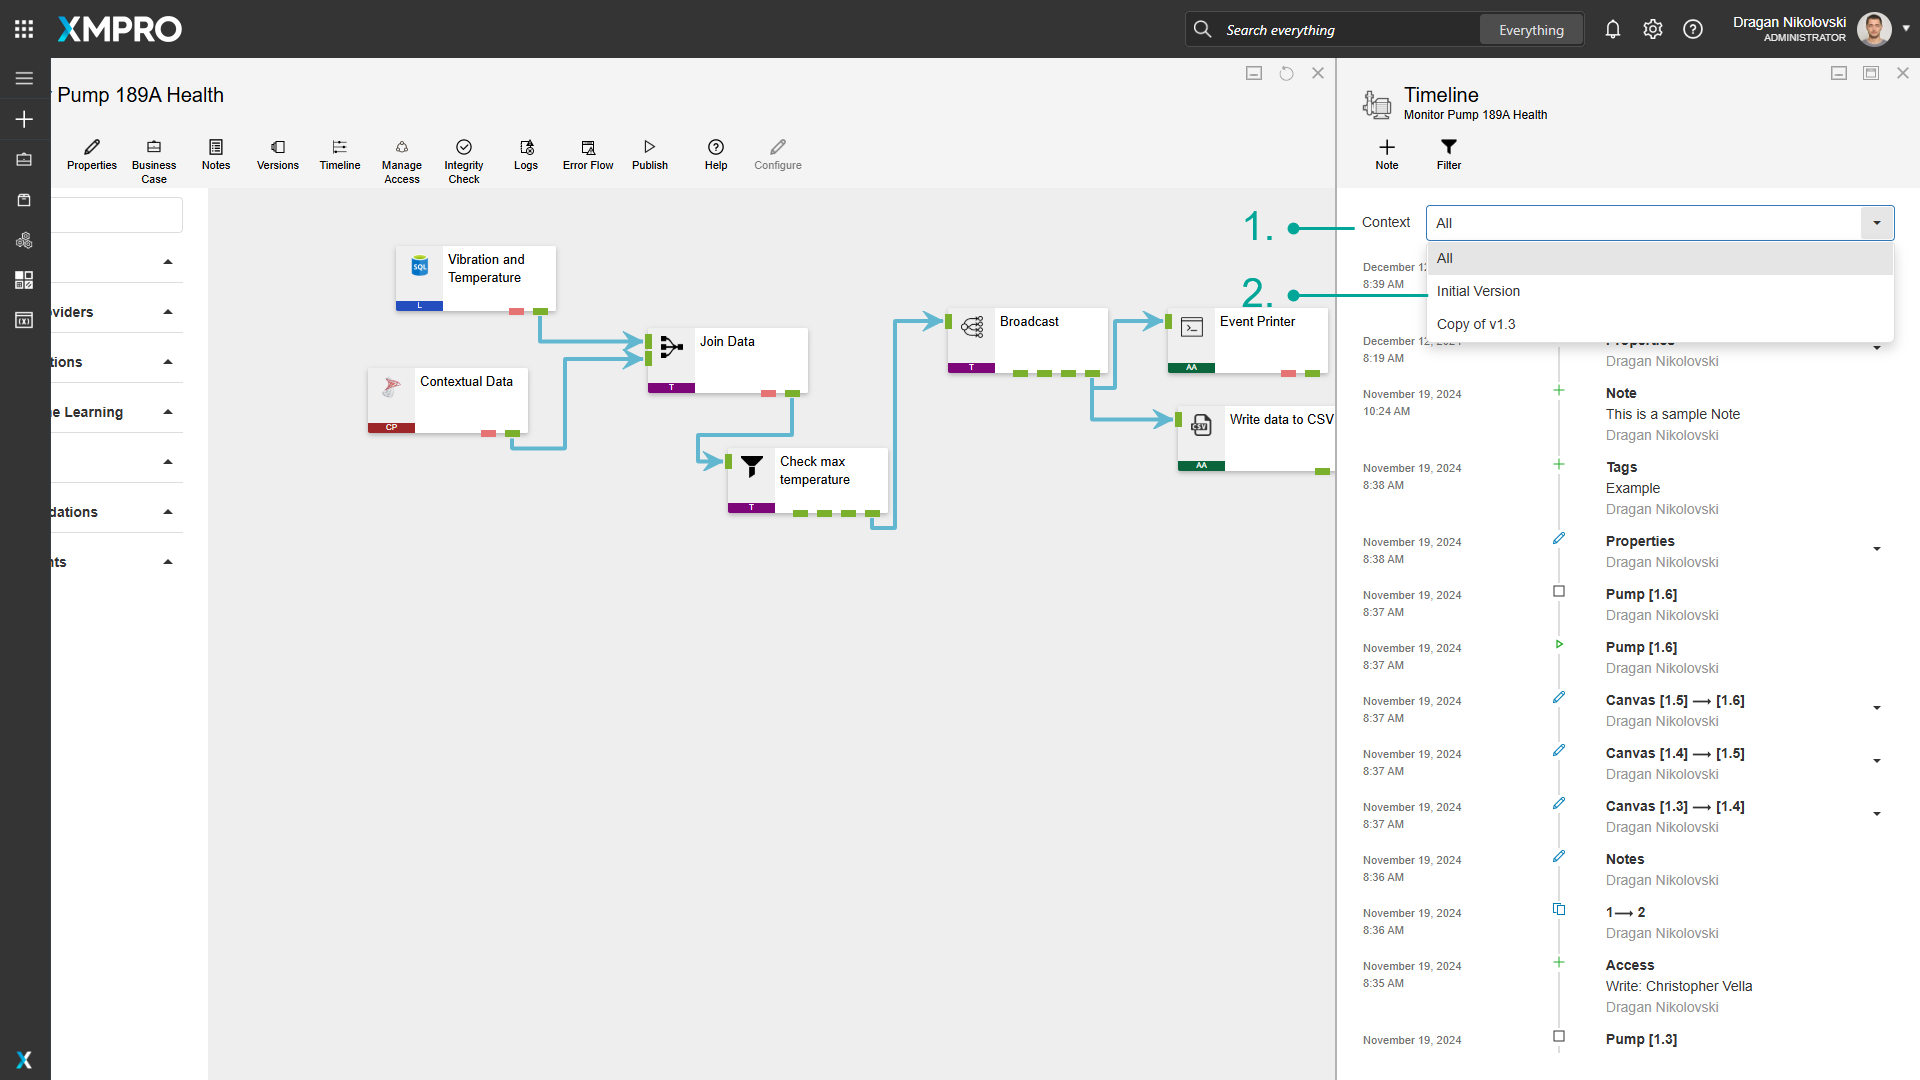Open Help in the canvas toolbar
Image resolution: width=1920 pixels, height=1080 pixels.
716,155
